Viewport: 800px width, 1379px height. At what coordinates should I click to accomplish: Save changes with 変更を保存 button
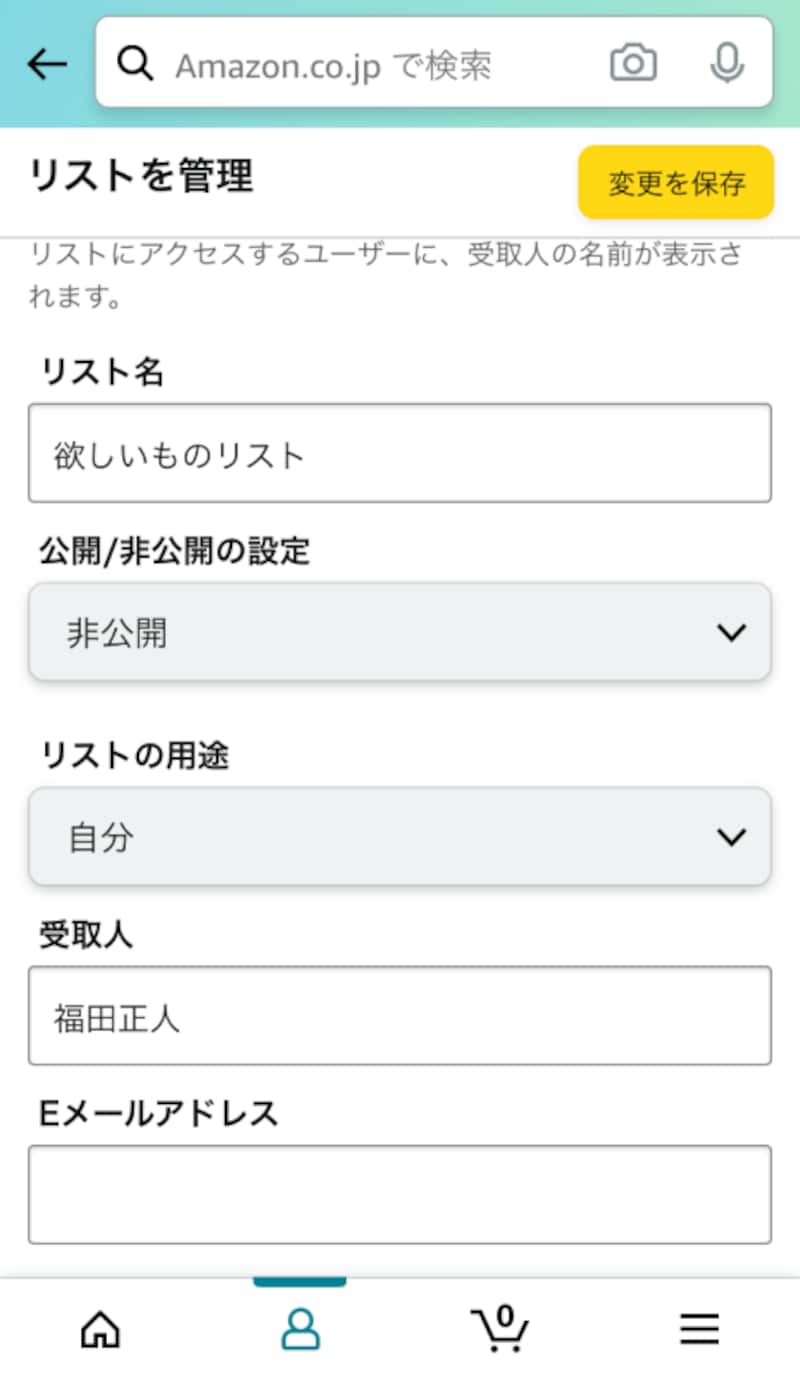[676, 183]
